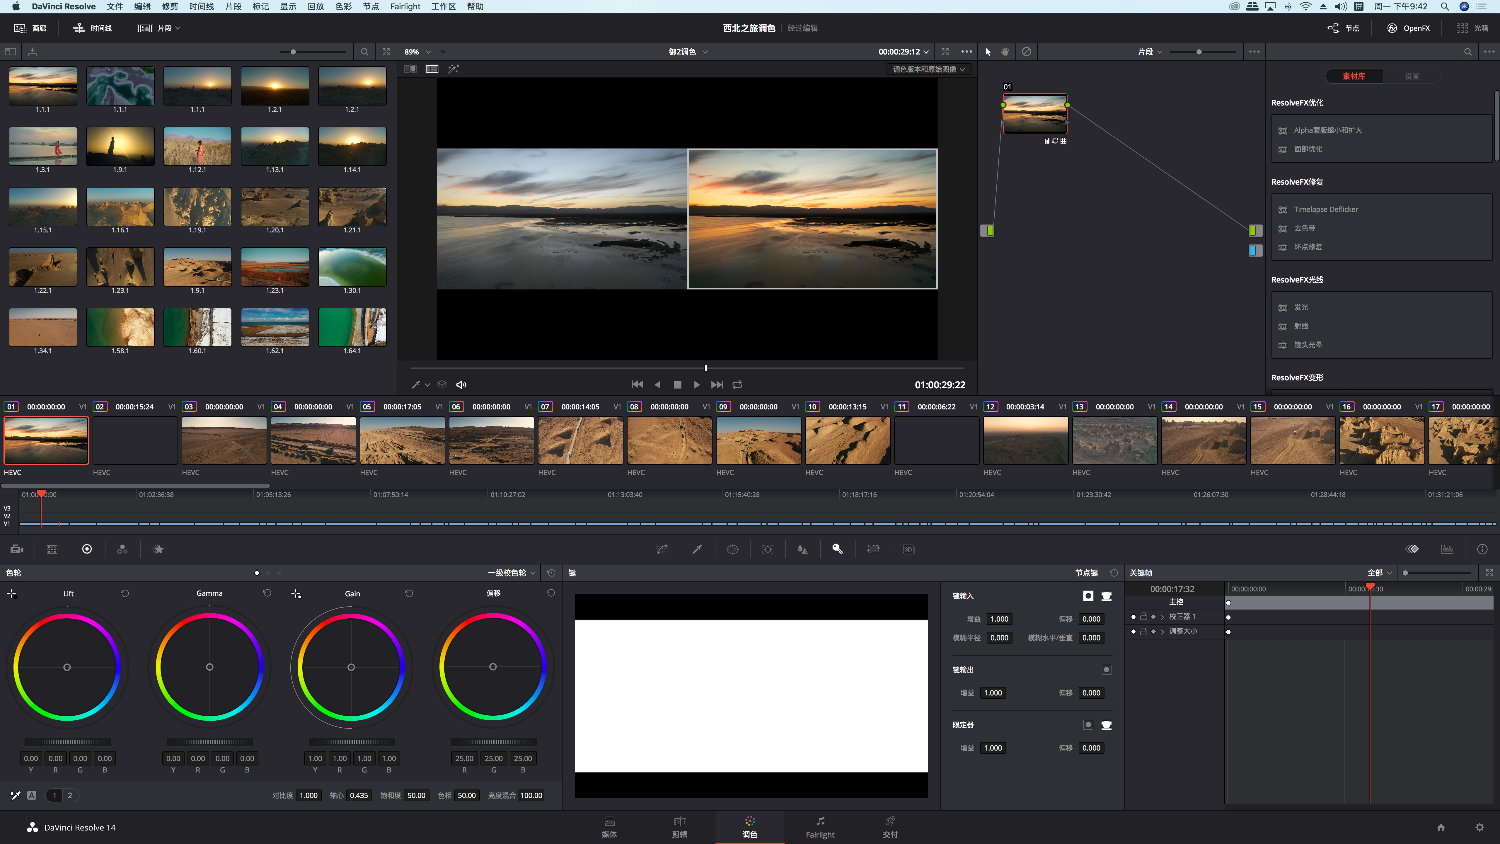Adjust the node editor zoom slider
Image resolution: width=1500 pixels, height=844 pixels.
coord(1203,52)
